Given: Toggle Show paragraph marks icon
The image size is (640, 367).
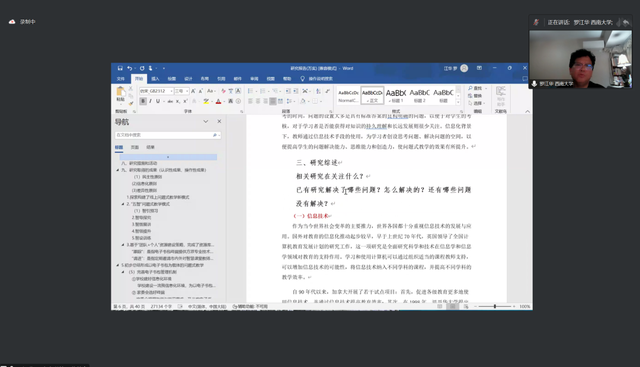Looking at the screenshot, I should [327, 91].
